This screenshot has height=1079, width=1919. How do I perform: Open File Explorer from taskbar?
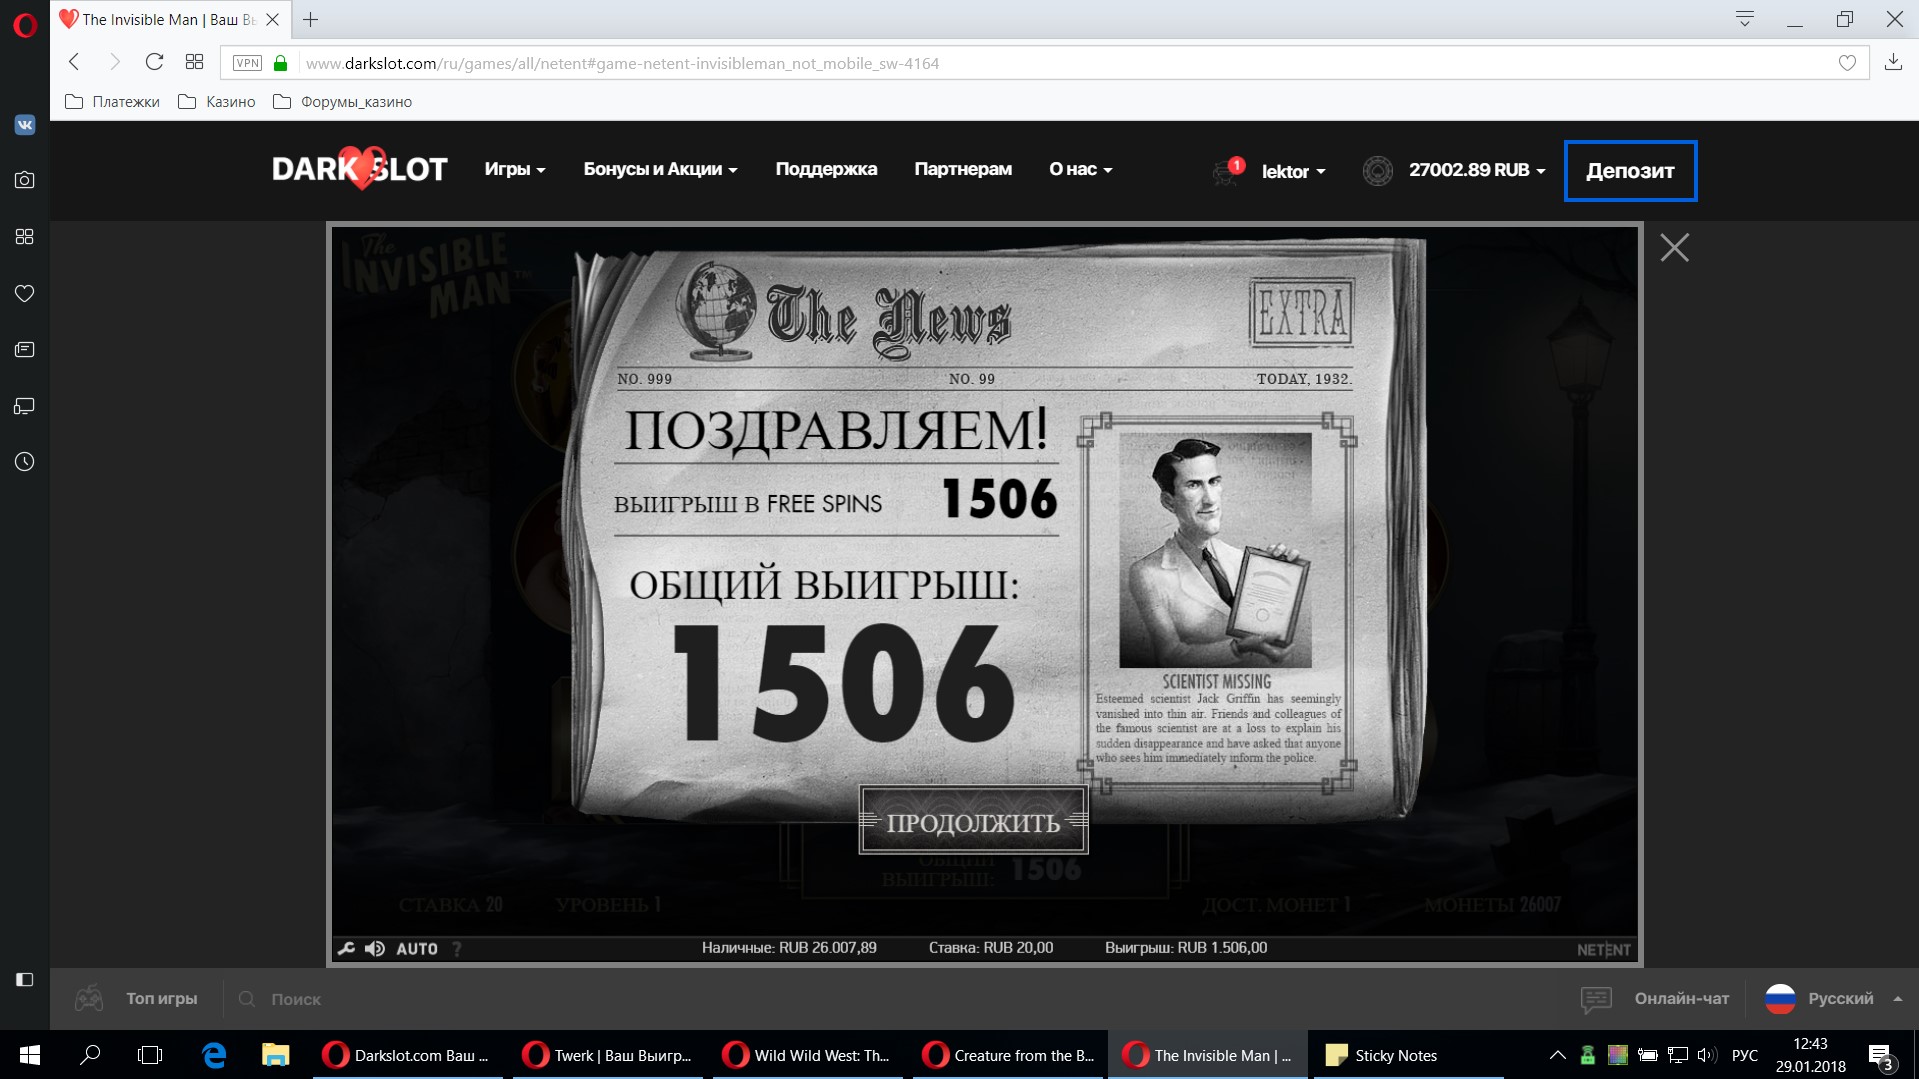point(275,1055)
